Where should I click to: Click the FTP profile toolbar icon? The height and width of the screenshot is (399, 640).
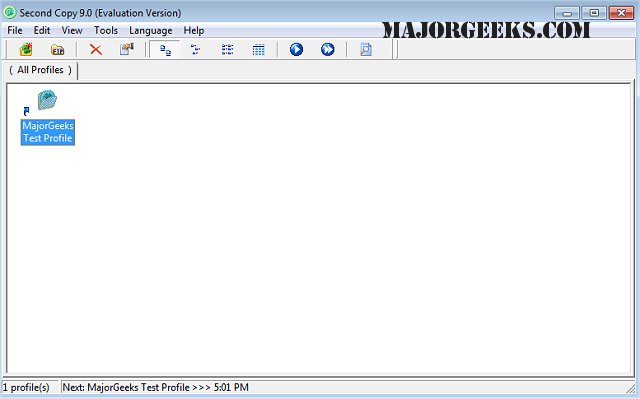coord(58,50)
